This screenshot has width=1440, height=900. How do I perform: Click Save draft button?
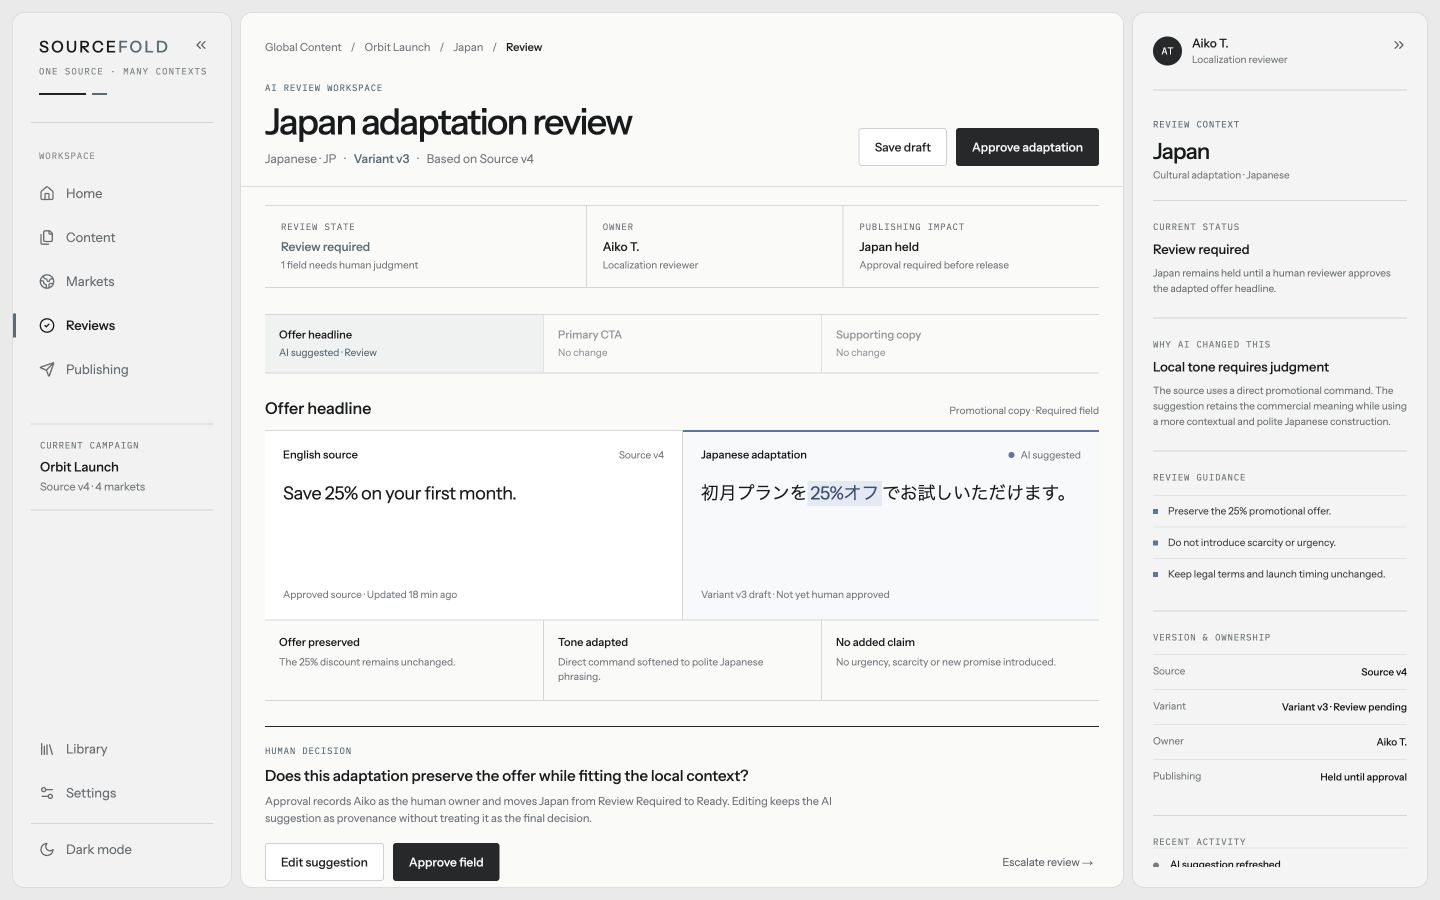[x=902, y=147]
